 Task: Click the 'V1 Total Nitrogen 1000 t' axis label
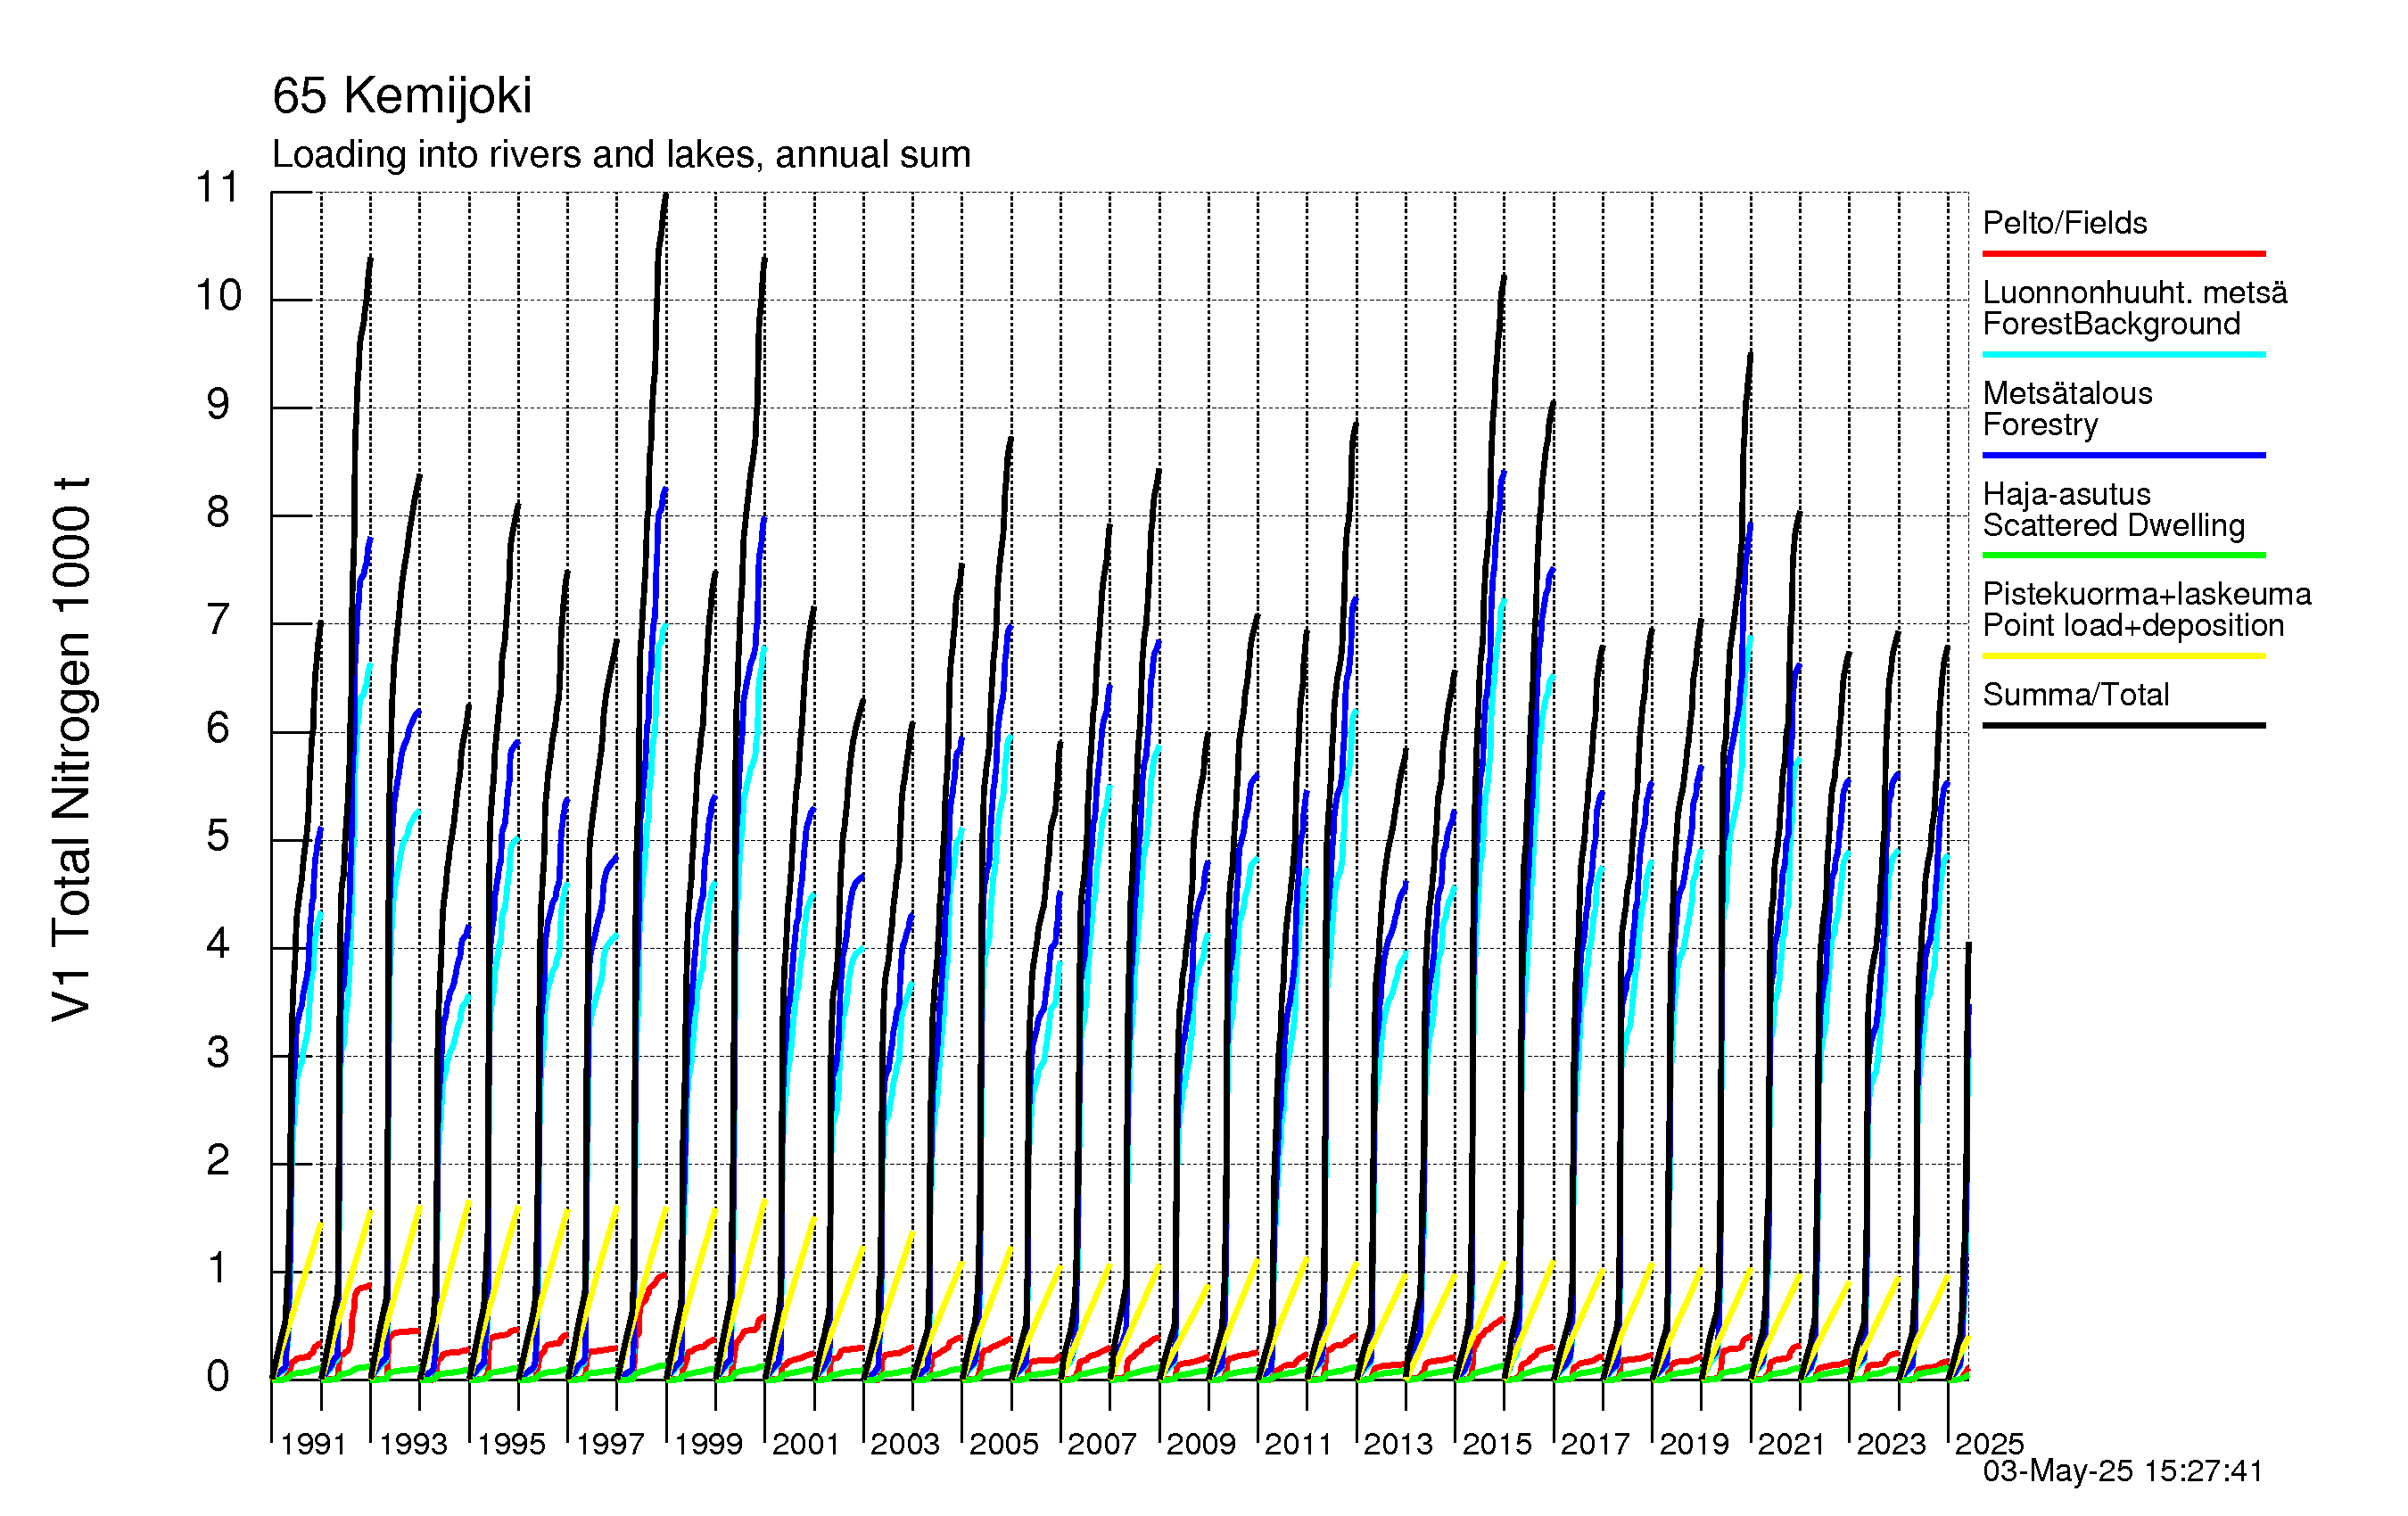point(73,749)
